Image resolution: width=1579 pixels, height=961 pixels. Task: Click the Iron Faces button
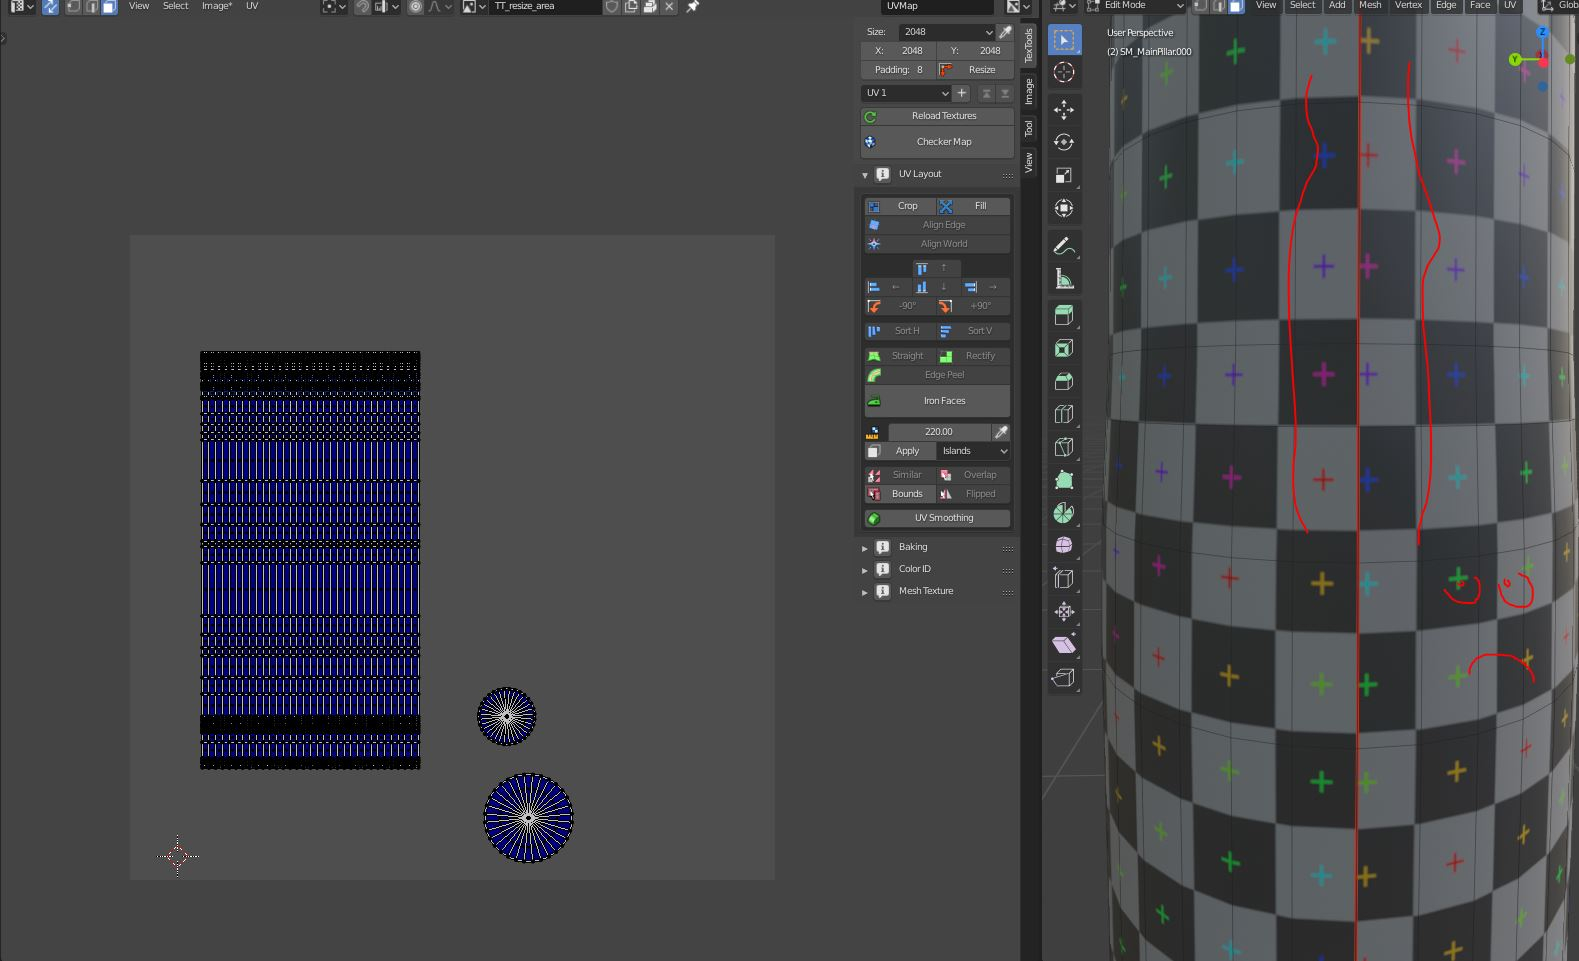[937, 401]
